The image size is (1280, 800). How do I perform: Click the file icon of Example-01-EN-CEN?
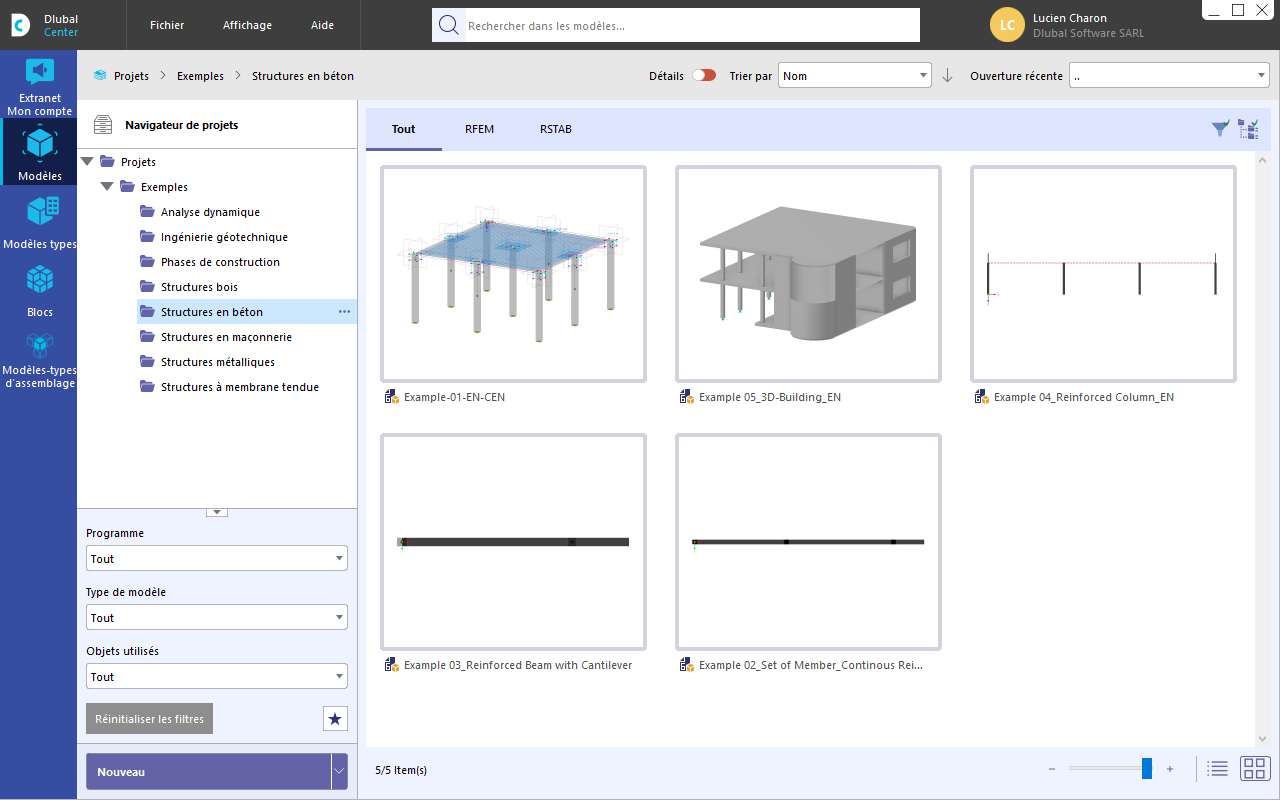(x=392, y=397)
